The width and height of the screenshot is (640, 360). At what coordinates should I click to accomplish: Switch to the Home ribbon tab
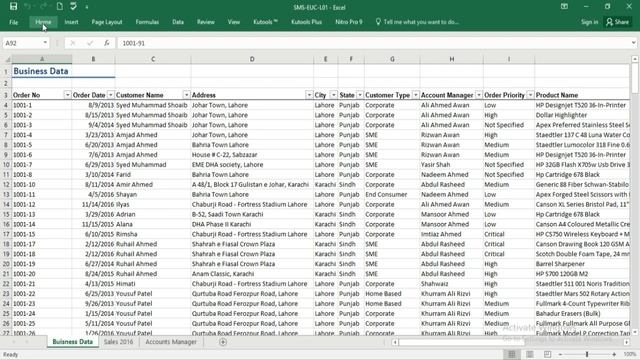[43, 22]
